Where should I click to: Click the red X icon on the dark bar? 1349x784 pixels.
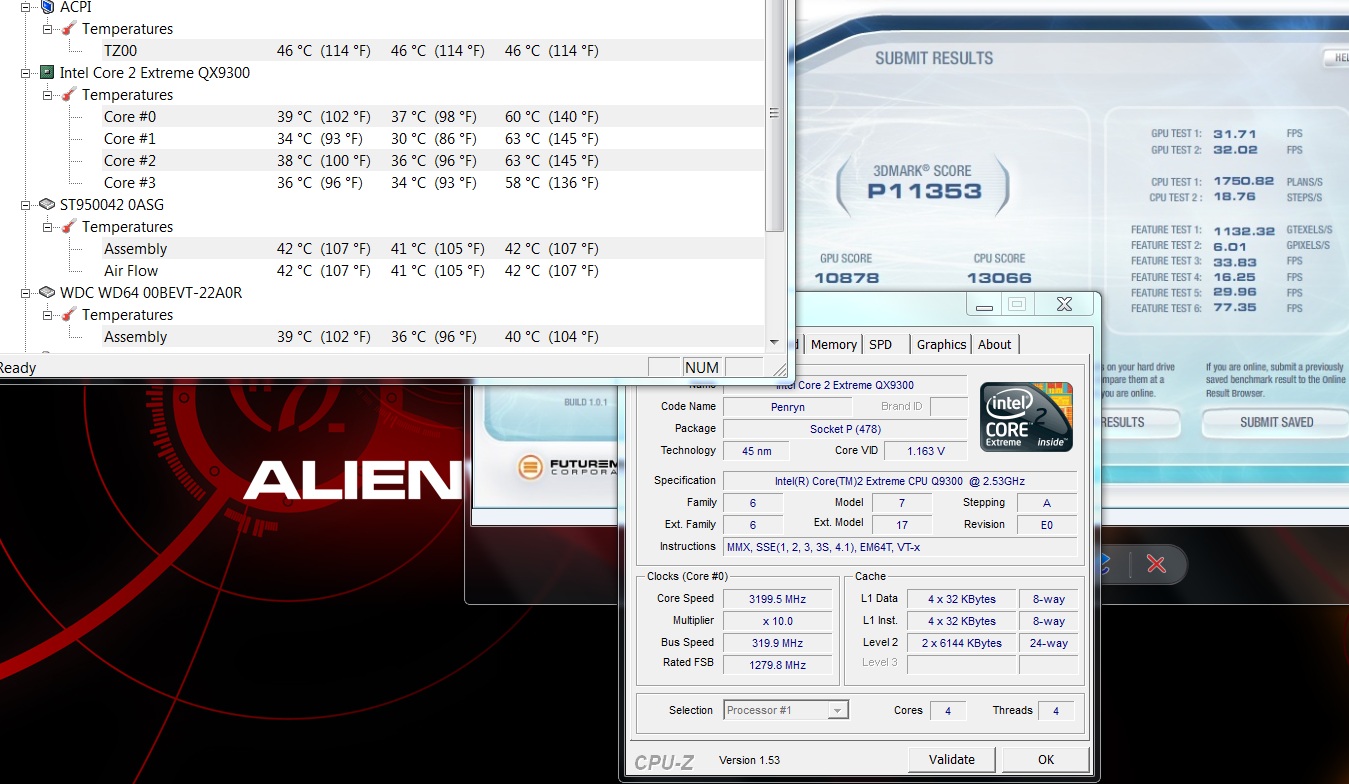[1157, 565]
